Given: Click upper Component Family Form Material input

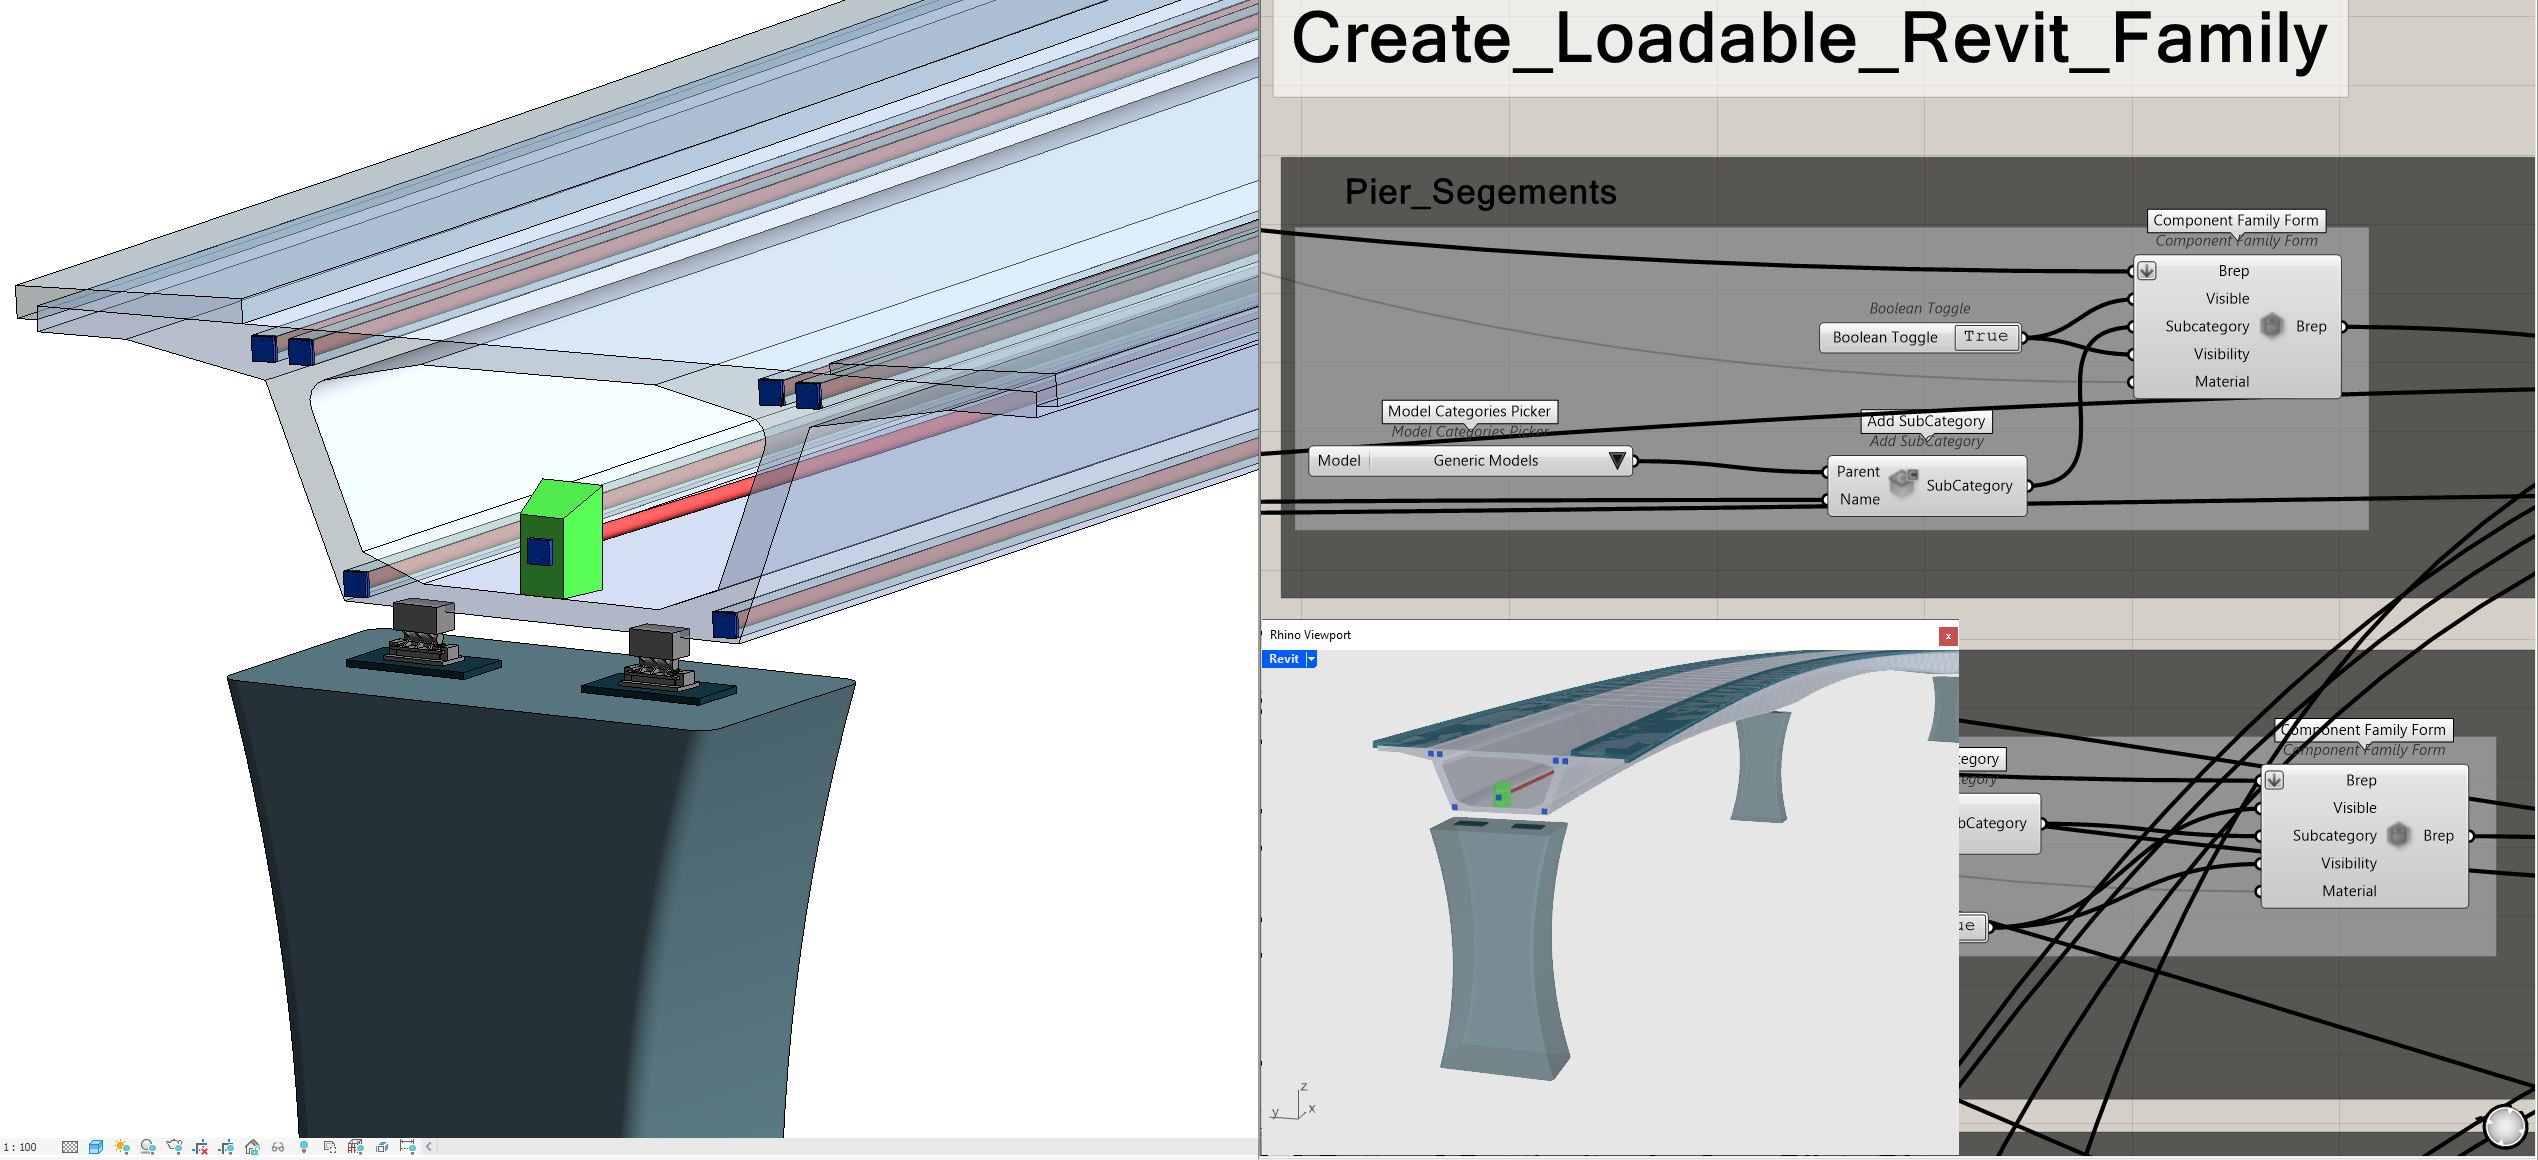Looking at the screenshot, I should 2221,382.
